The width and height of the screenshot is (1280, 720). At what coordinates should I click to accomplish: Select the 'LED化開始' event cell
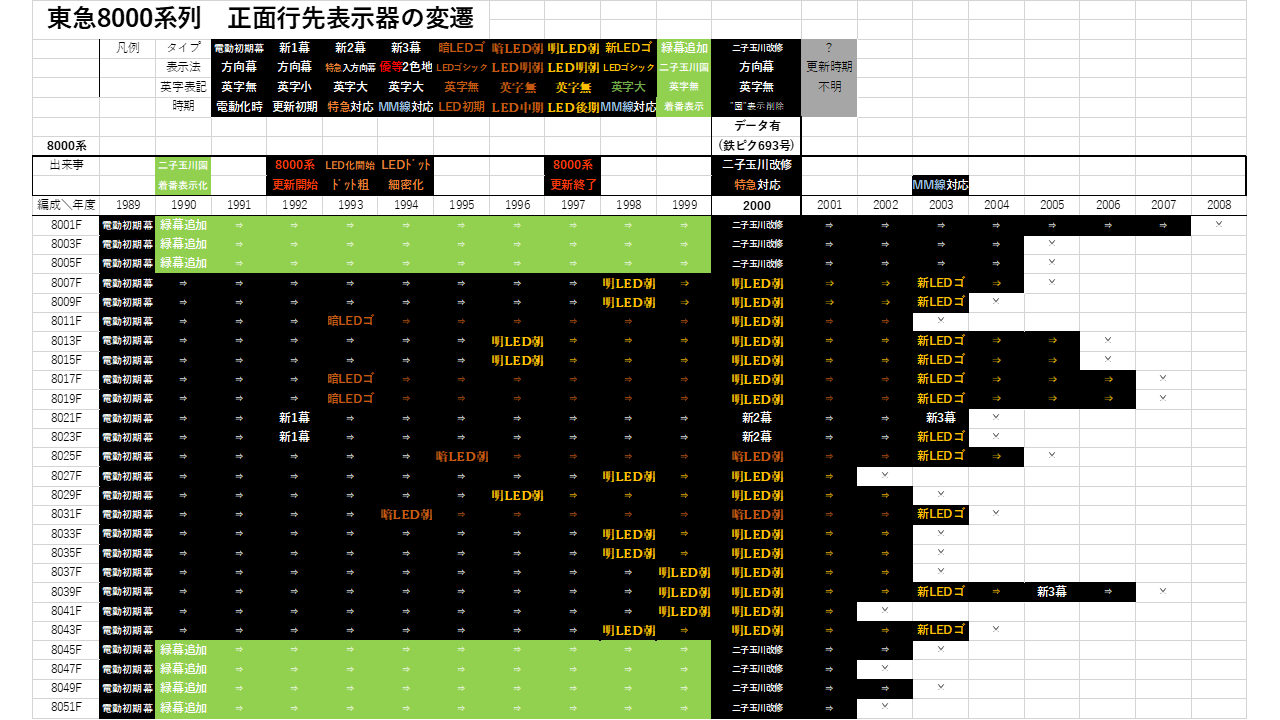point(350,165)
